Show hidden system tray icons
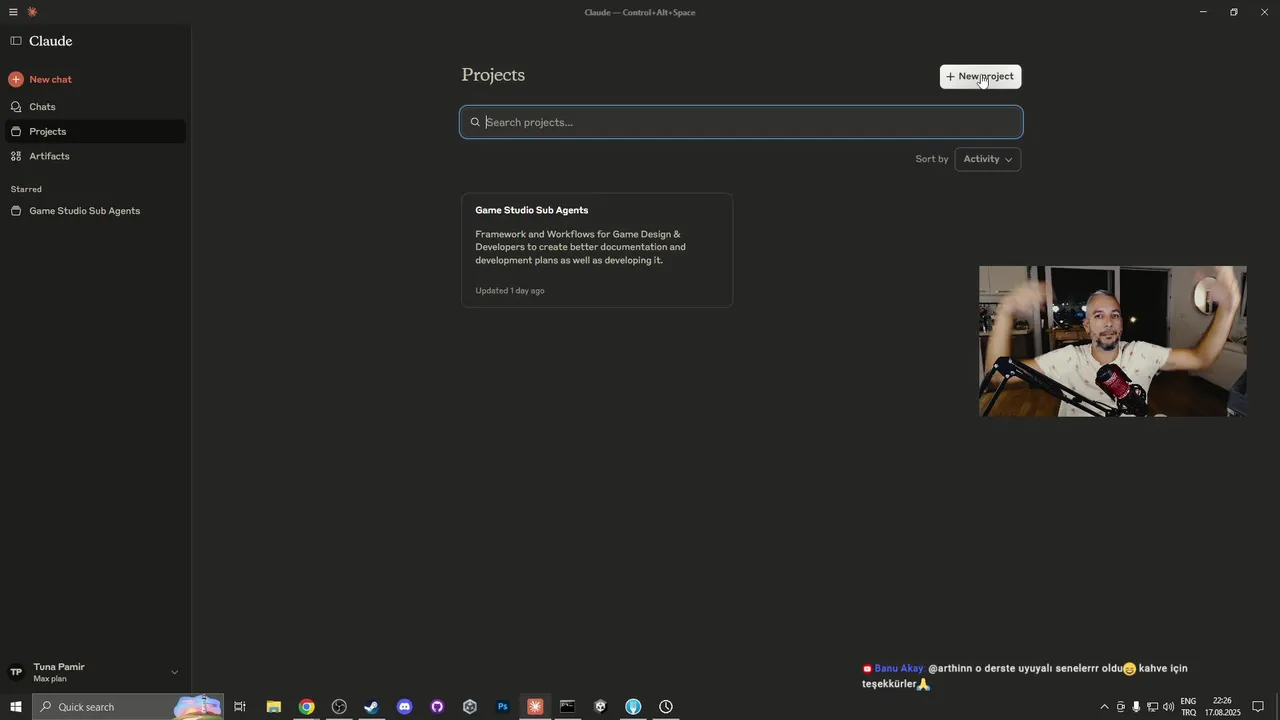The height and width of the screenshot is (720, 1280). 1104,707
